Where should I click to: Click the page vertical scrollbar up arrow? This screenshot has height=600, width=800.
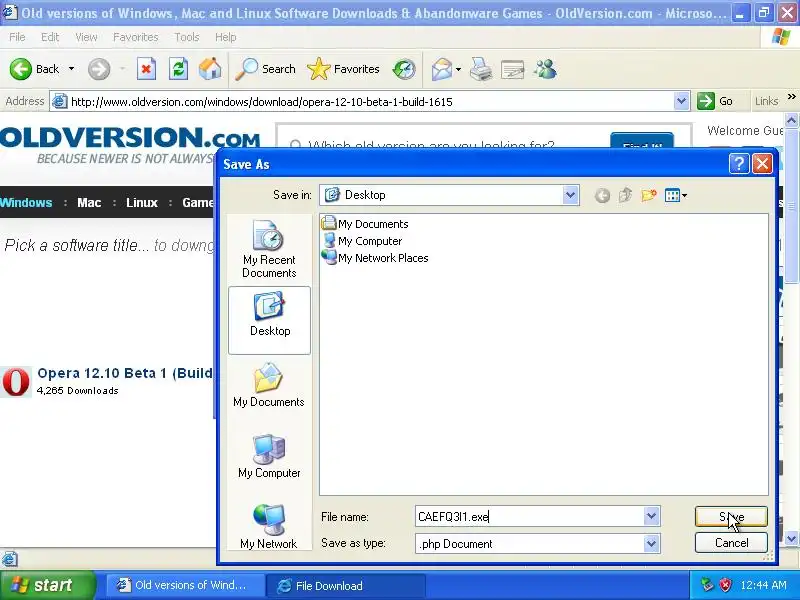pos(791,120)
